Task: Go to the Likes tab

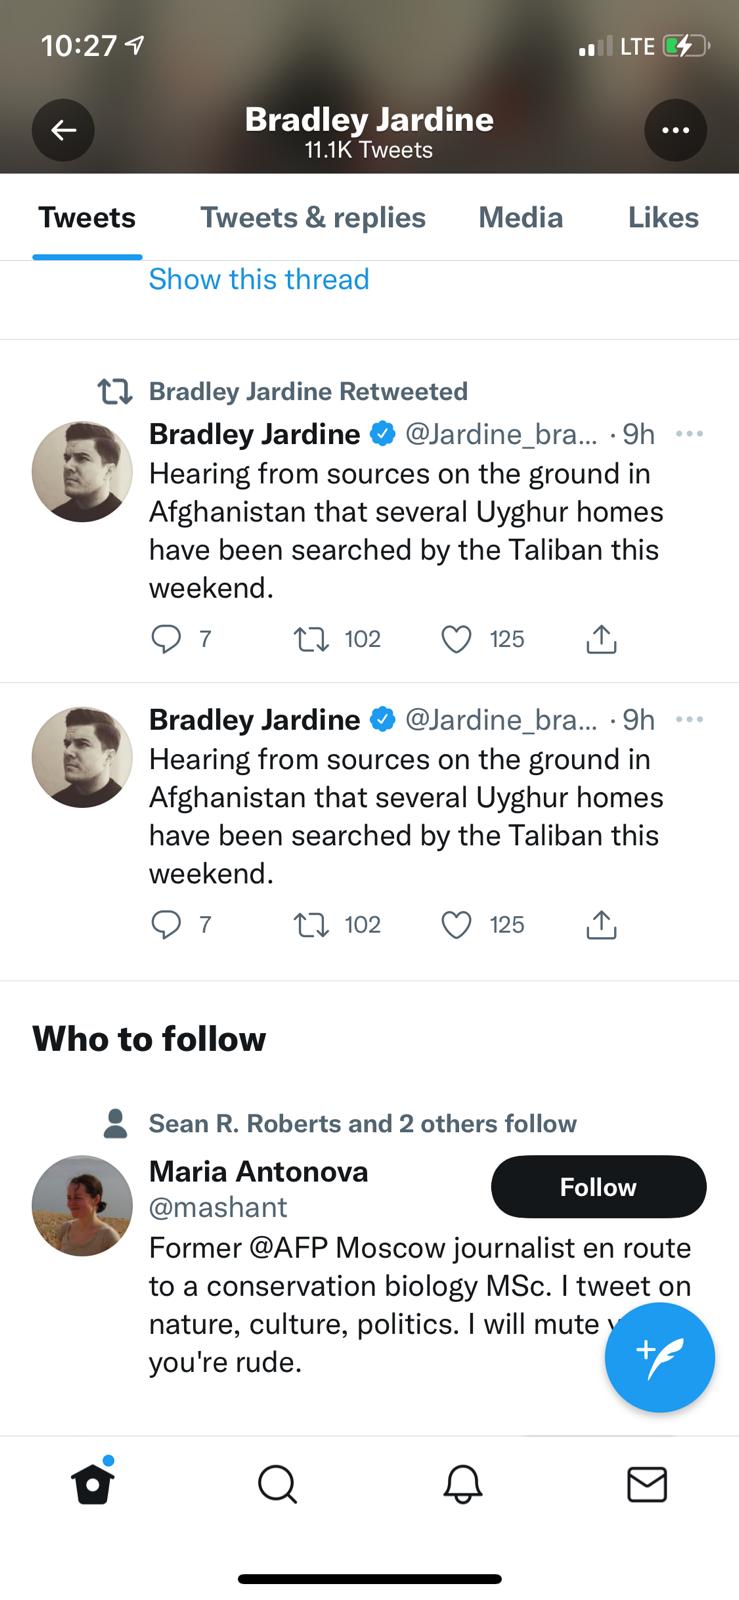Action: click(x=663, y=218)
